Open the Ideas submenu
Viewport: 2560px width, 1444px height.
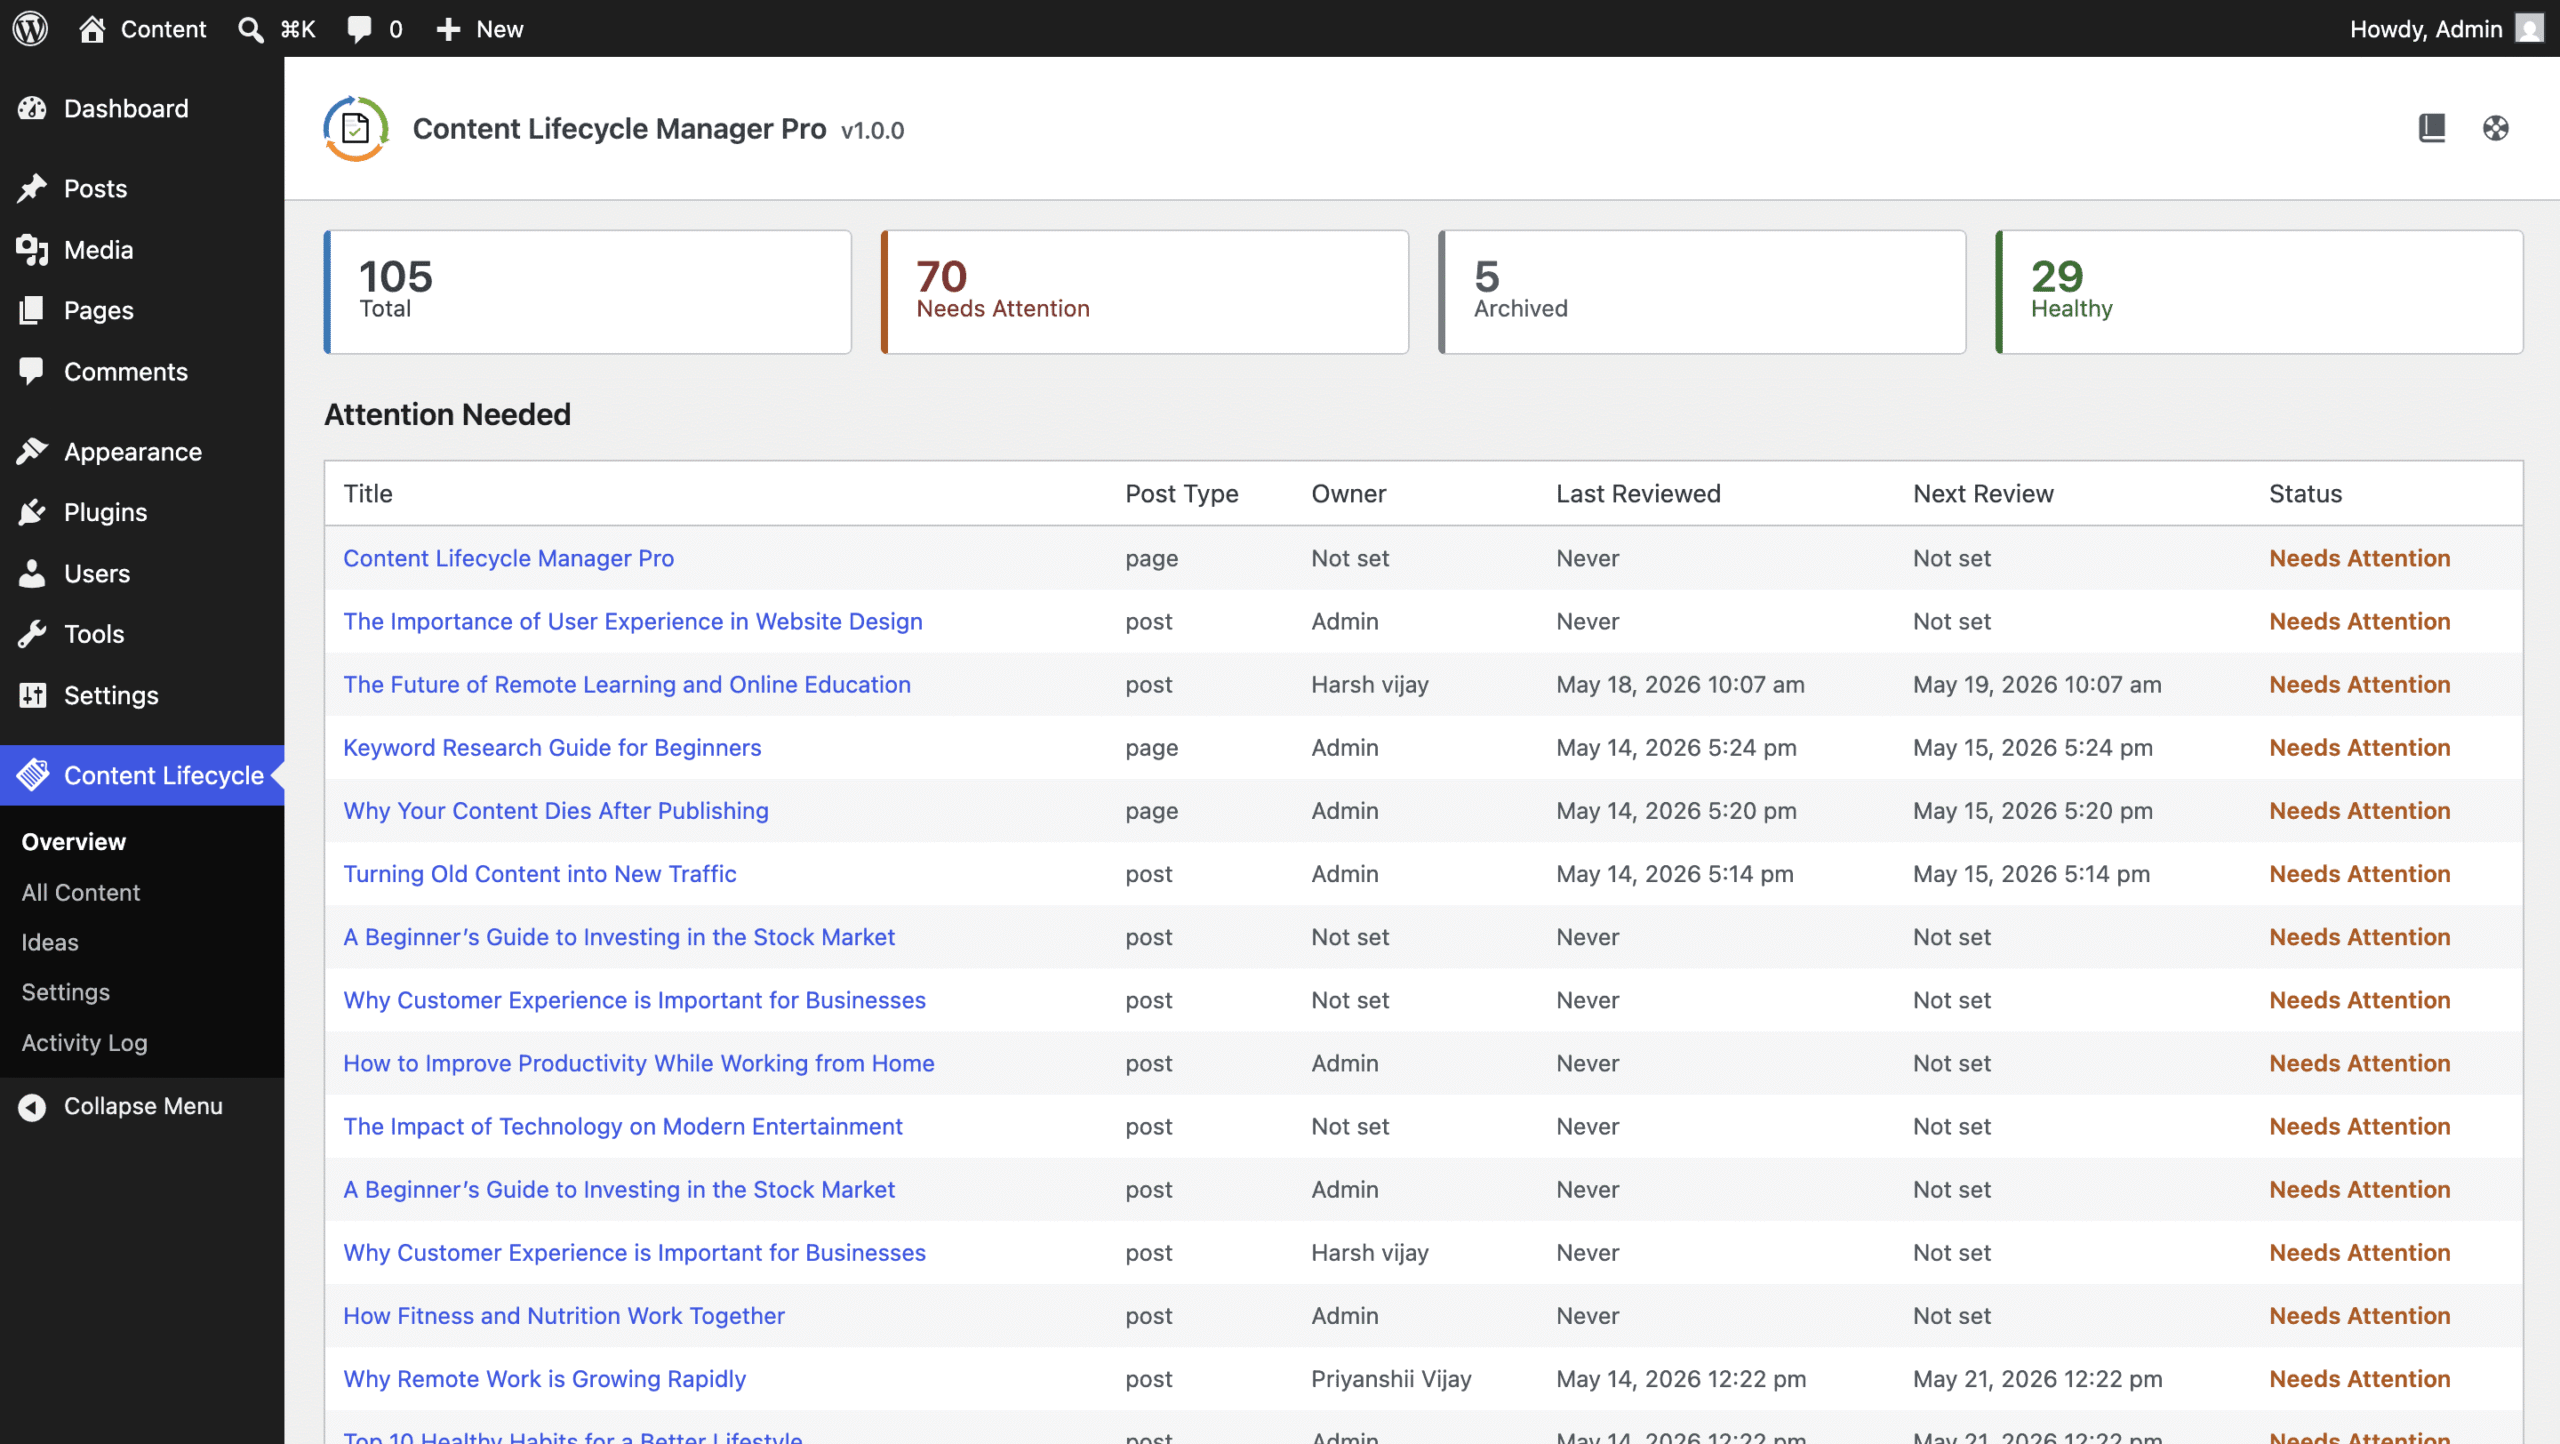click(50, 942)
